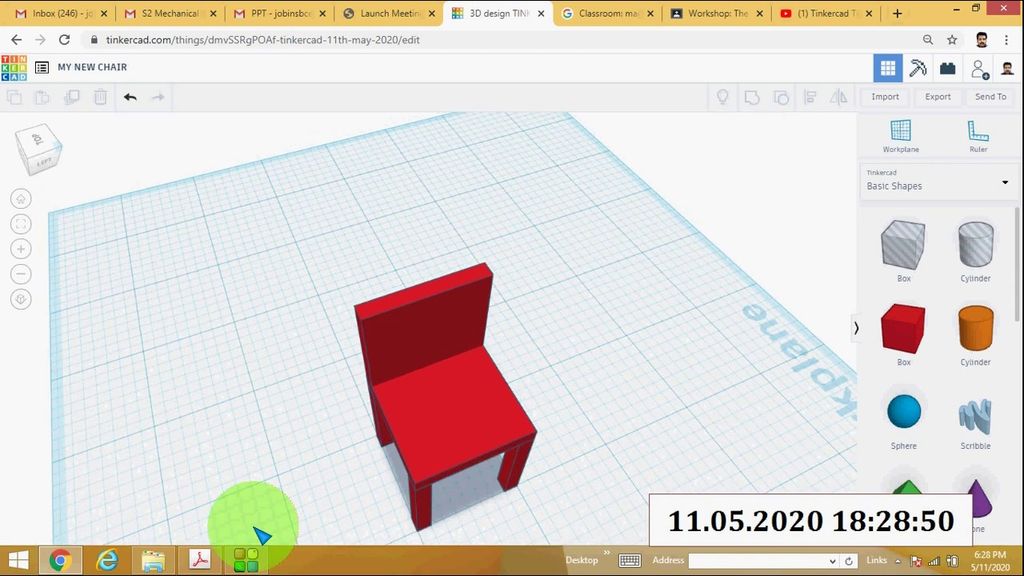1024x576 pixels.
Task: Click the Copy icon in the toolbar
Action: [x=14, y=97]
